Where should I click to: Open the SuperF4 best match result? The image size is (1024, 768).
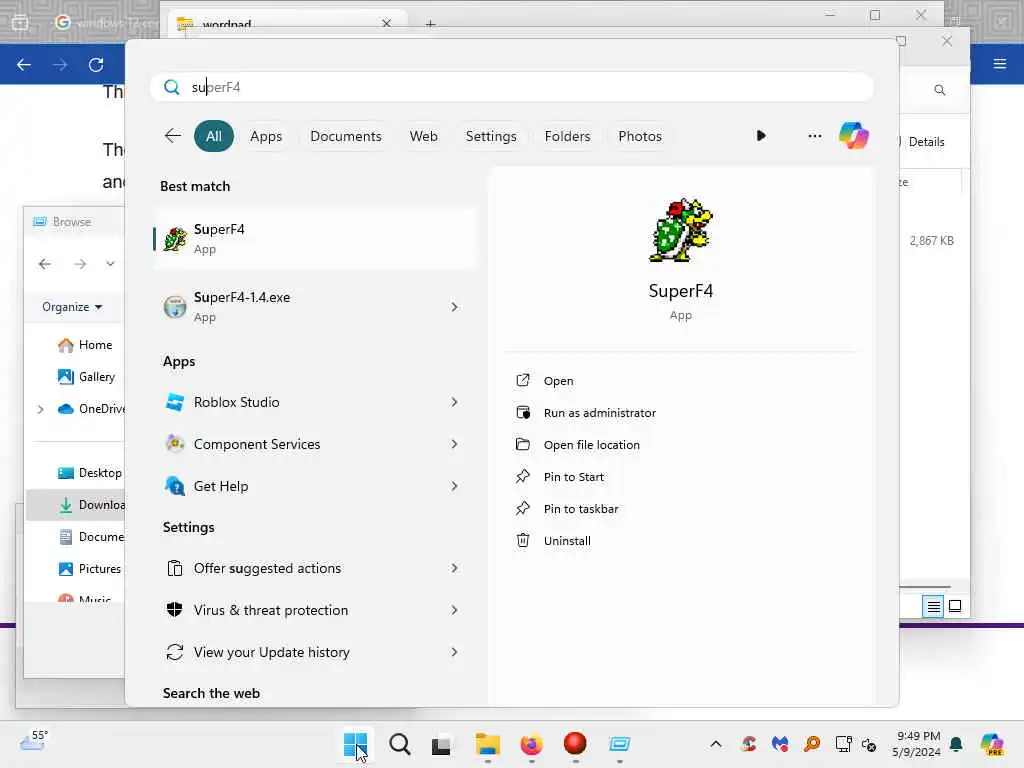315,238
